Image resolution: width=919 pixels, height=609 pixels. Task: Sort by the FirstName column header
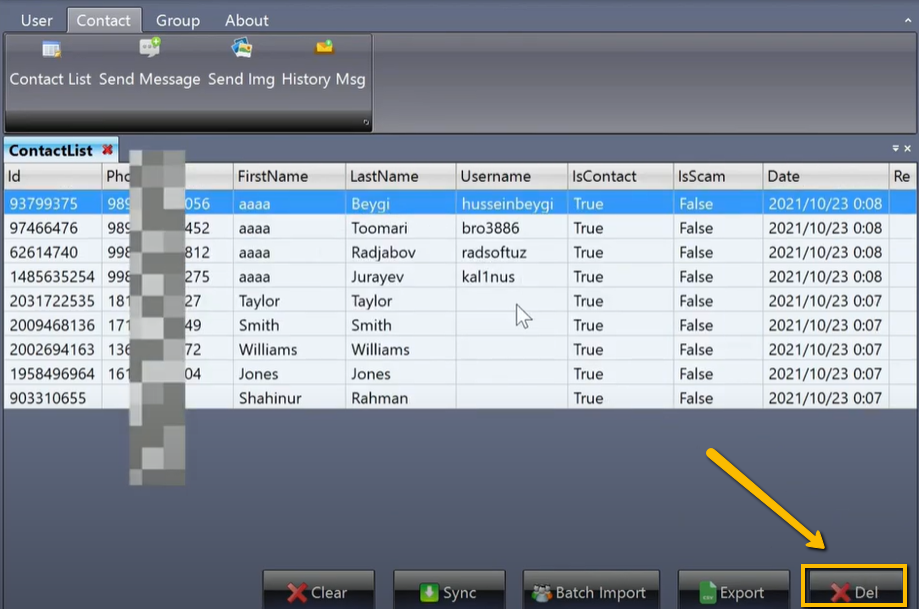pyautogui.click(x=272, y=176)
